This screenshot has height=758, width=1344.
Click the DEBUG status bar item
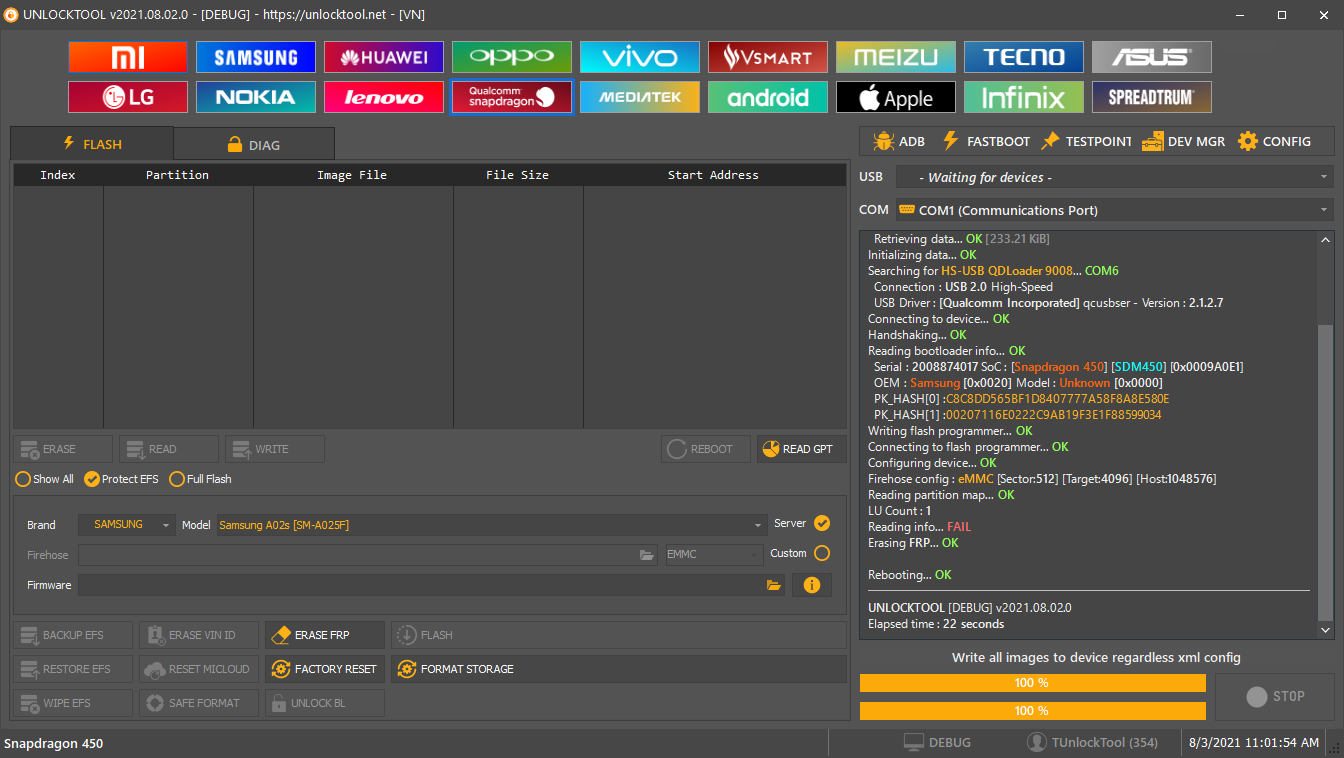click(x=937, y=743)
